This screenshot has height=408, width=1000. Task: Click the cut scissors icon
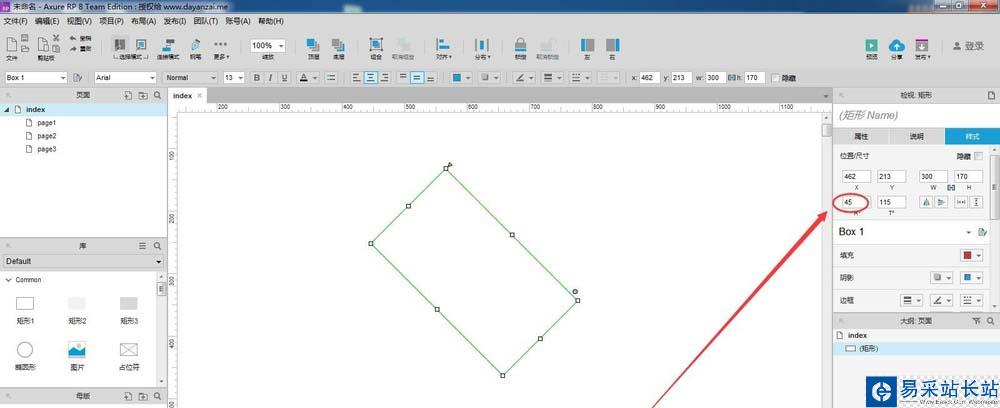coord(56,38)
